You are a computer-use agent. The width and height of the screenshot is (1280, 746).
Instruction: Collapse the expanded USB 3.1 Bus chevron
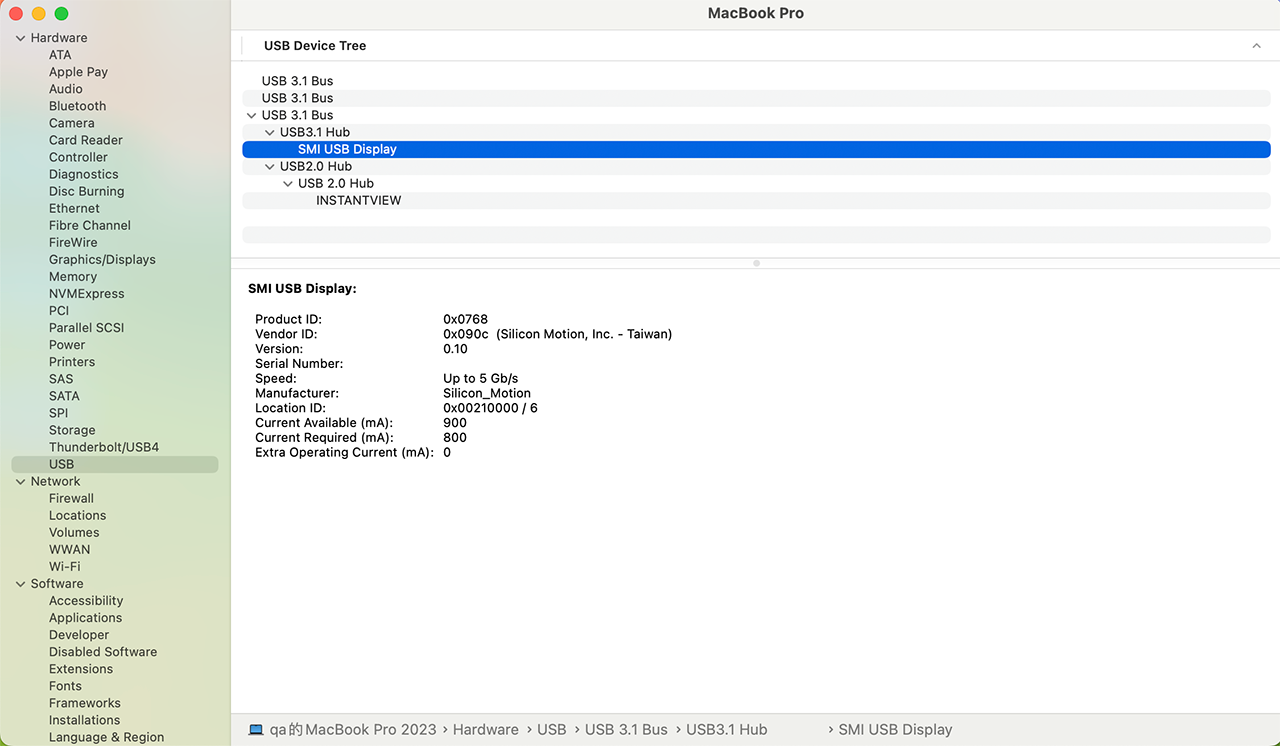[251, 115]
